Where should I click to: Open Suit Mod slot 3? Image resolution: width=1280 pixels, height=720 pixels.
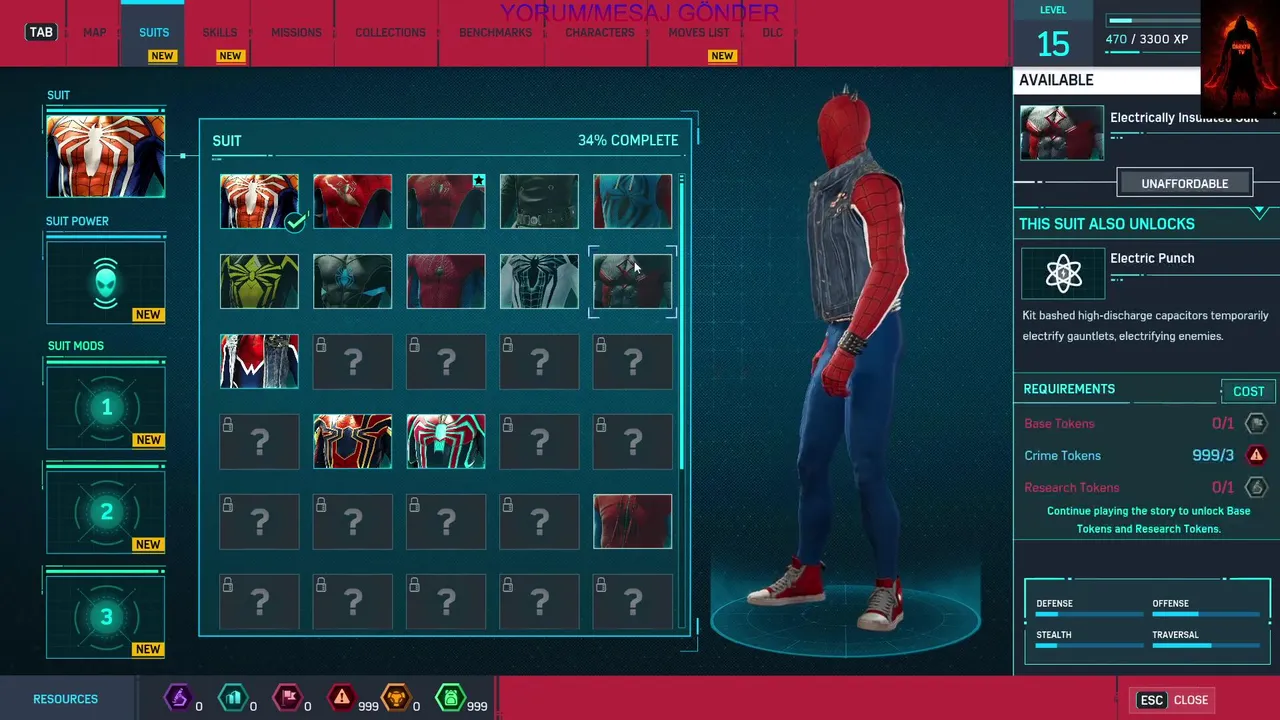[106, 617]
